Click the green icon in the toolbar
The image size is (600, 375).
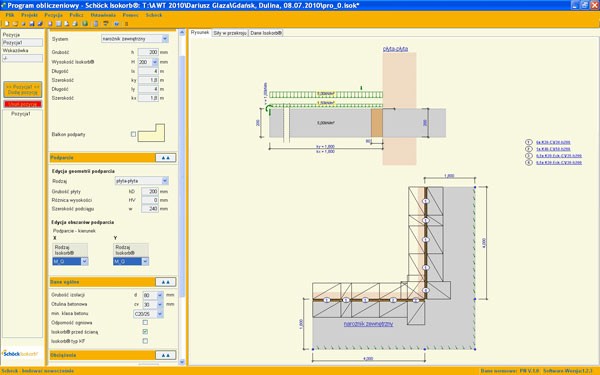85,24
